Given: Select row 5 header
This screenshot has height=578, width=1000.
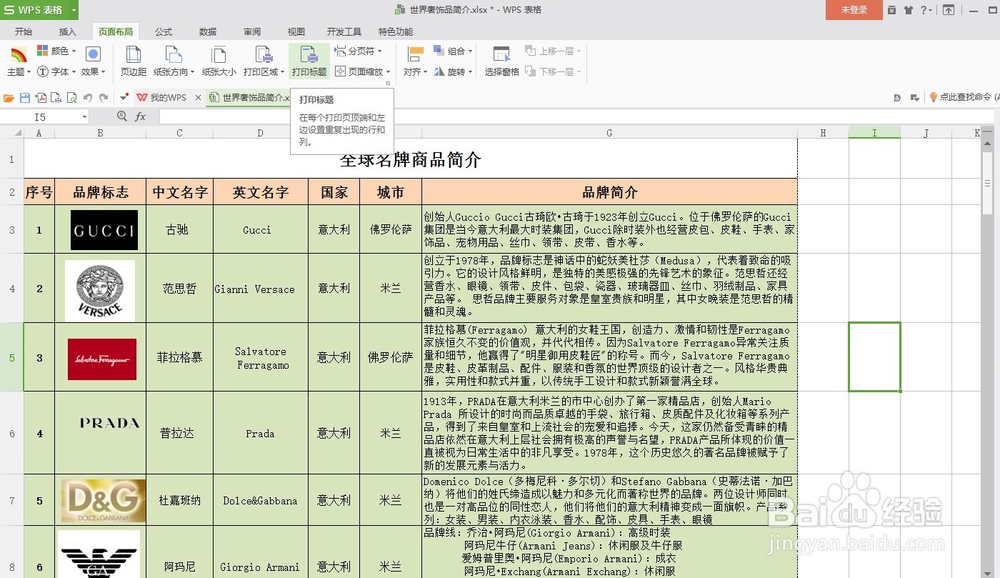Looking at the screenshot, I should (11, 357).
